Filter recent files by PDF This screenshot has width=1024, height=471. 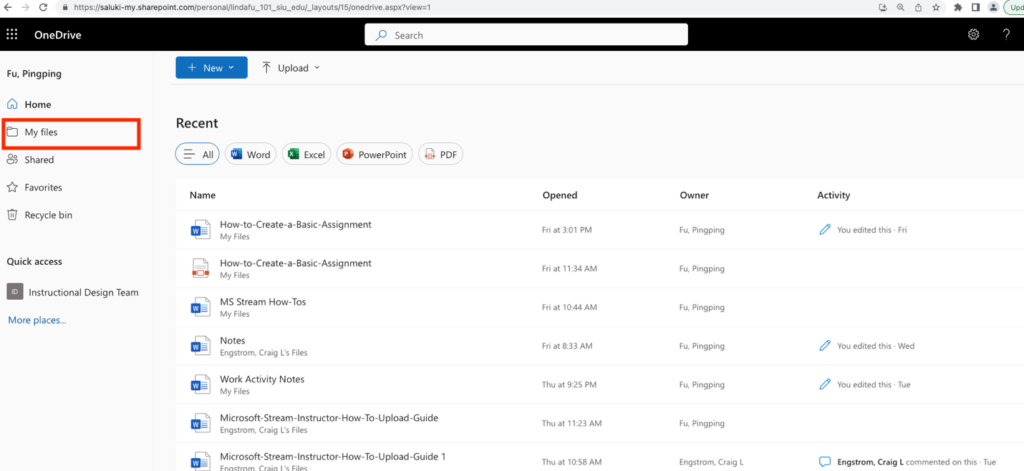coord(440,155)
